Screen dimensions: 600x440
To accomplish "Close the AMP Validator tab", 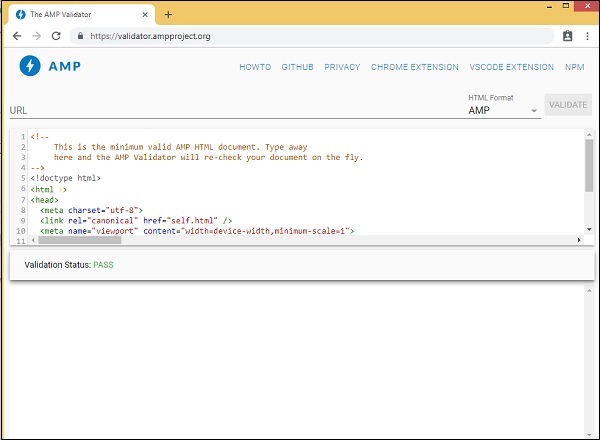I will 147,14.
